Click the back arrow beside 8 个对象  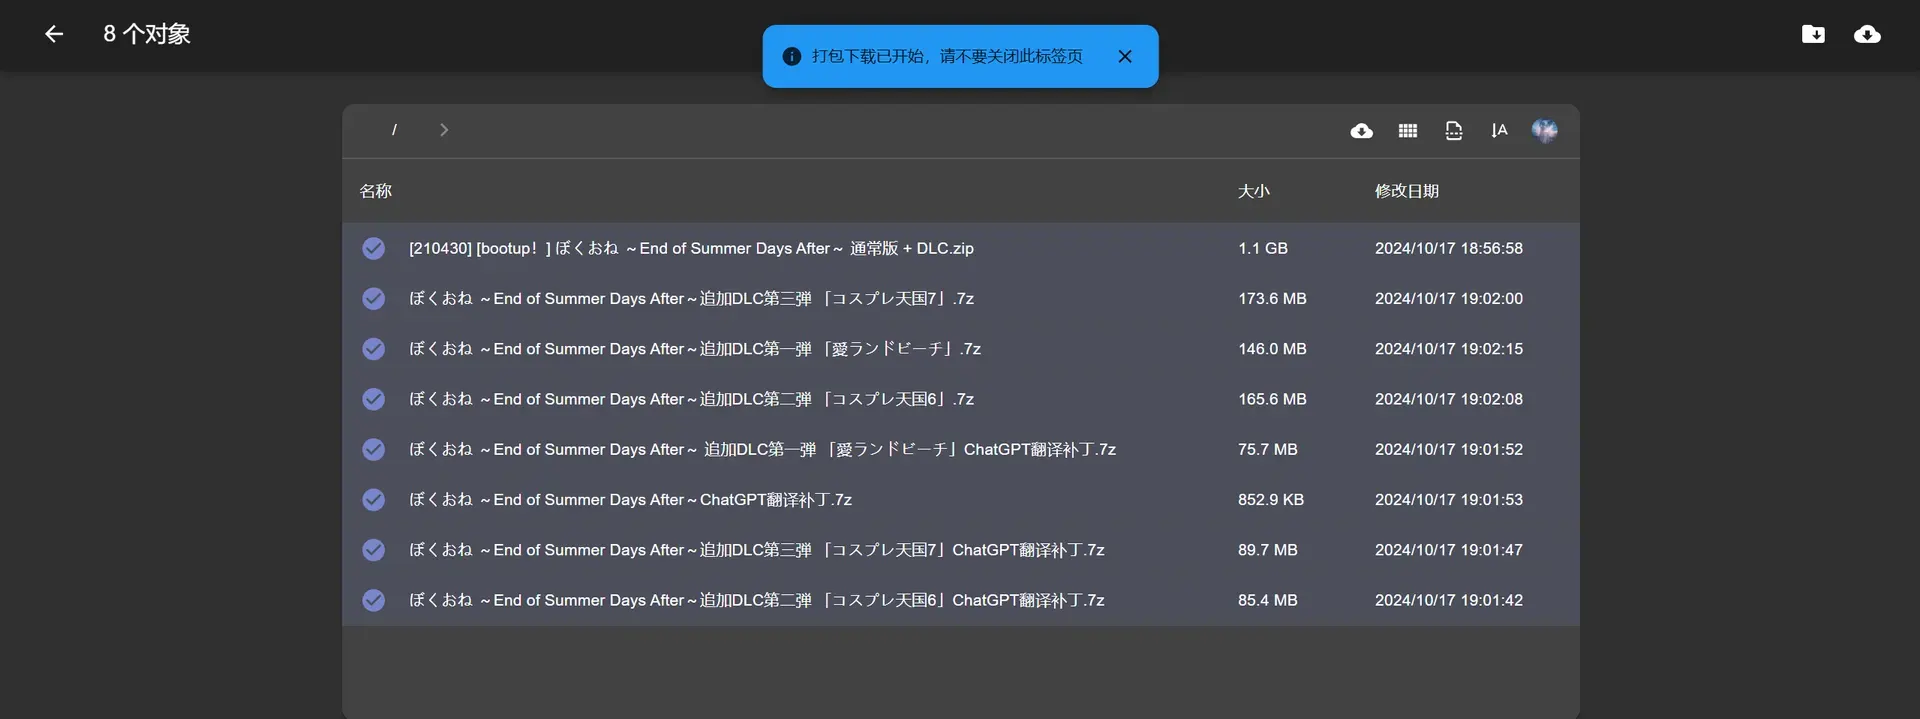tap(54, 34)
